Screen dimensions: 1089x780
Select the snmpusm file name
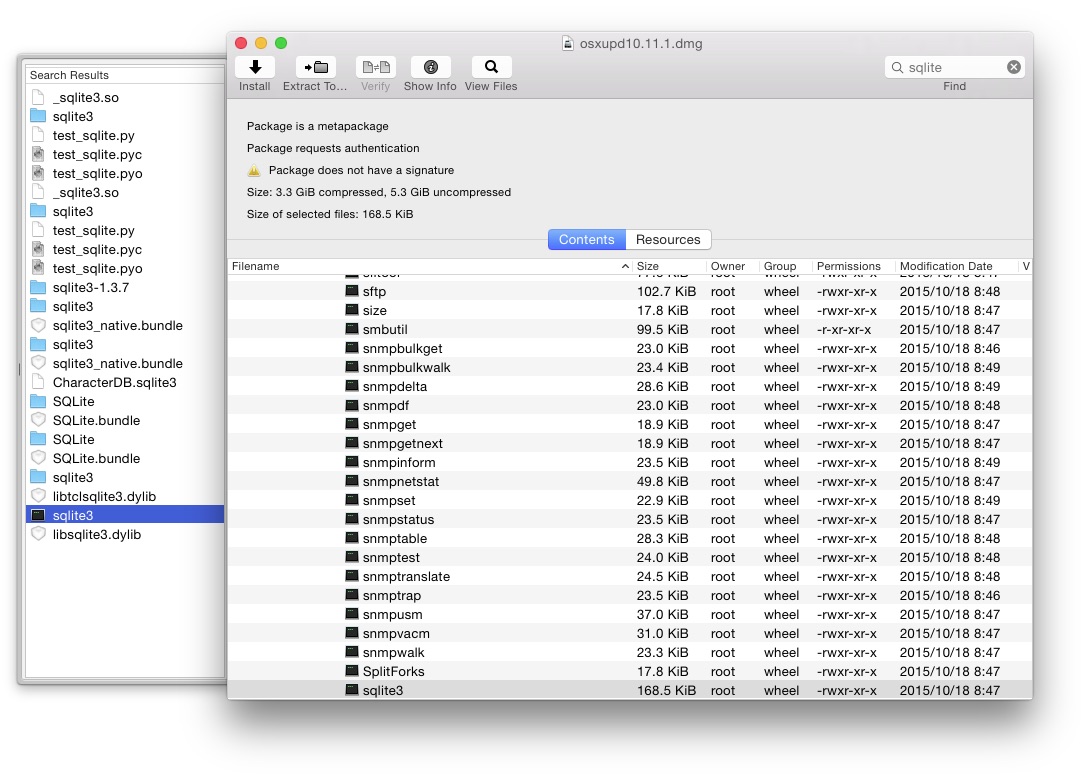click(392, 615)
